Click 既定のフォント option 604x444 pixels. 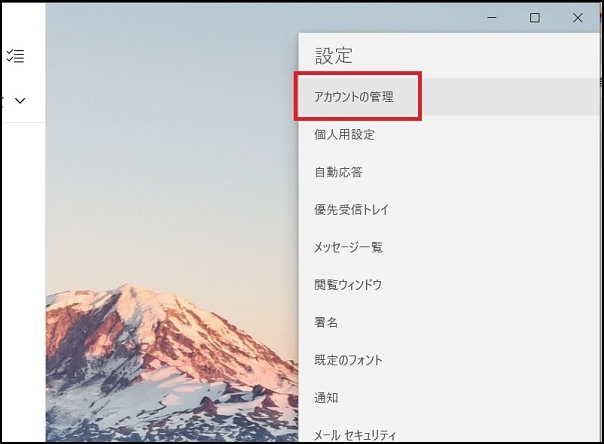pyautogui.click(x=348, y=360)
